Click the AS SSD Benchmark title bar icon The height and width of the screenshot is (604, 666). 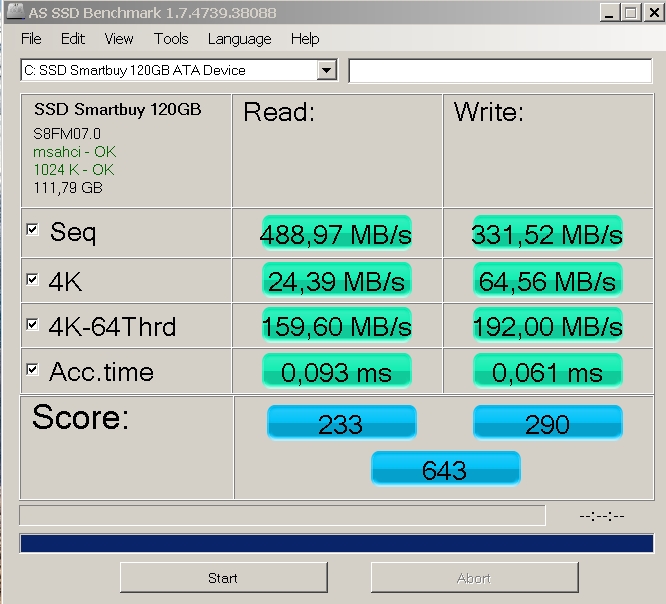click(15, 11)
